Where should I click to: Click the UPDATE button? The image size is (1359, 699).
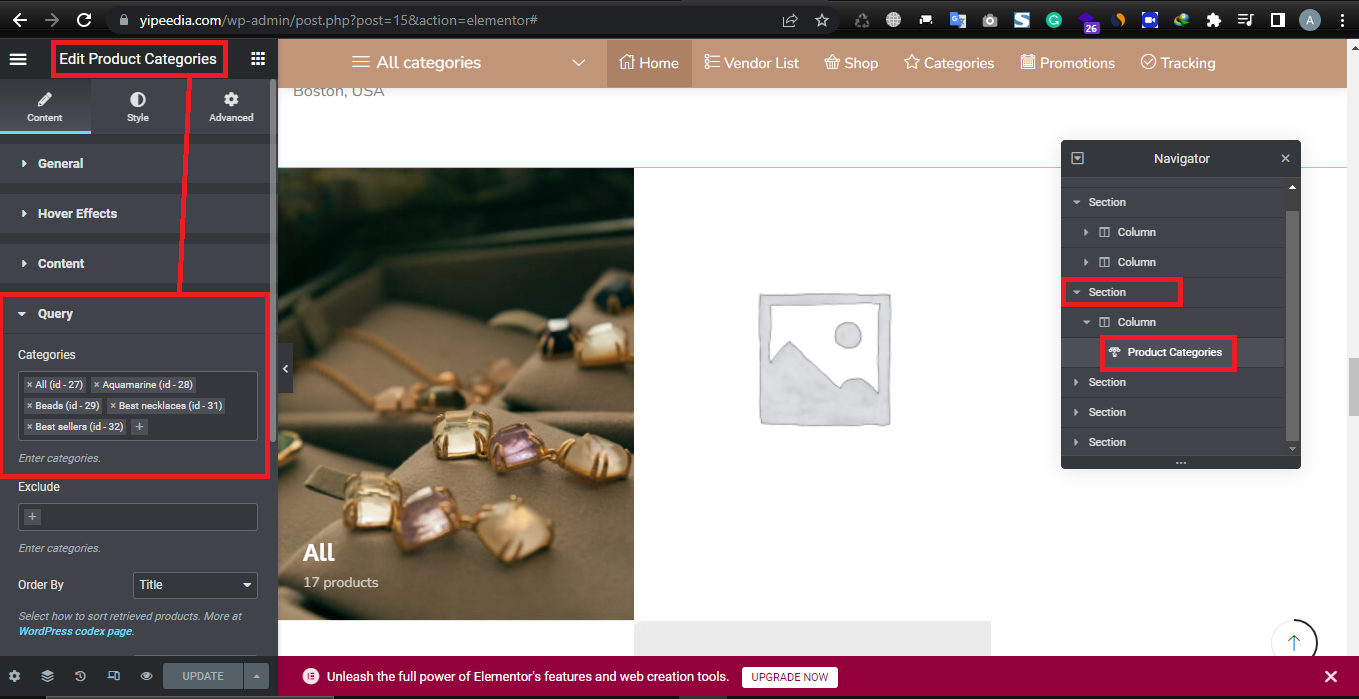pyautogui.click(x=203, y=676)
